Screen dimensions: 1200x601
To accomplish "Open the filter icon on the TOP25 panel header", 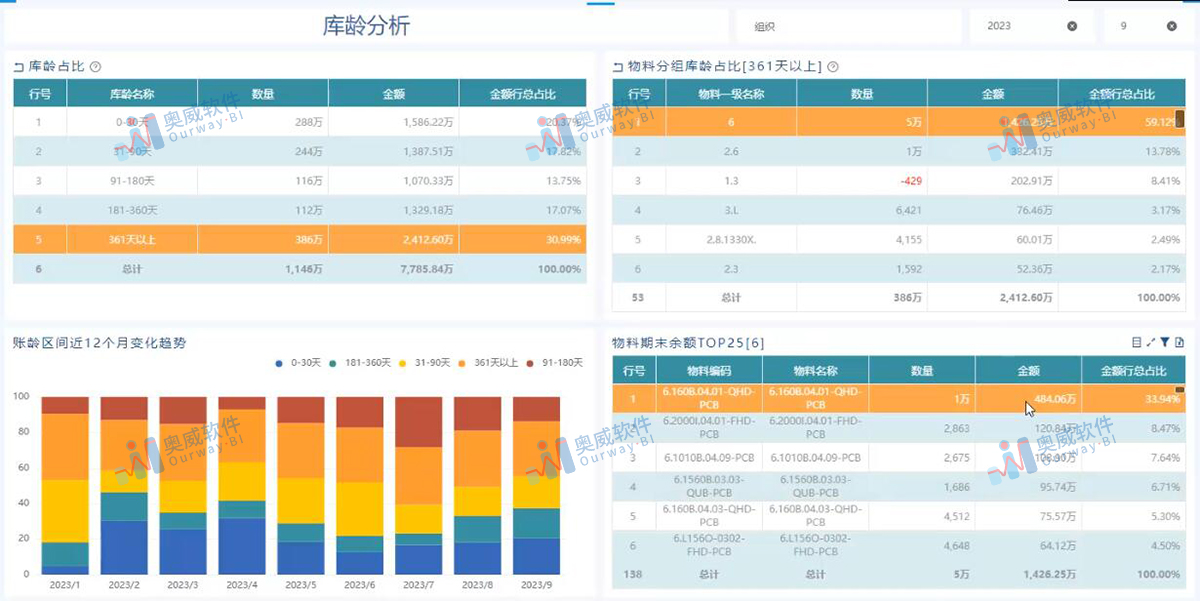I will pyautogui.click(x=1165, y=341).
